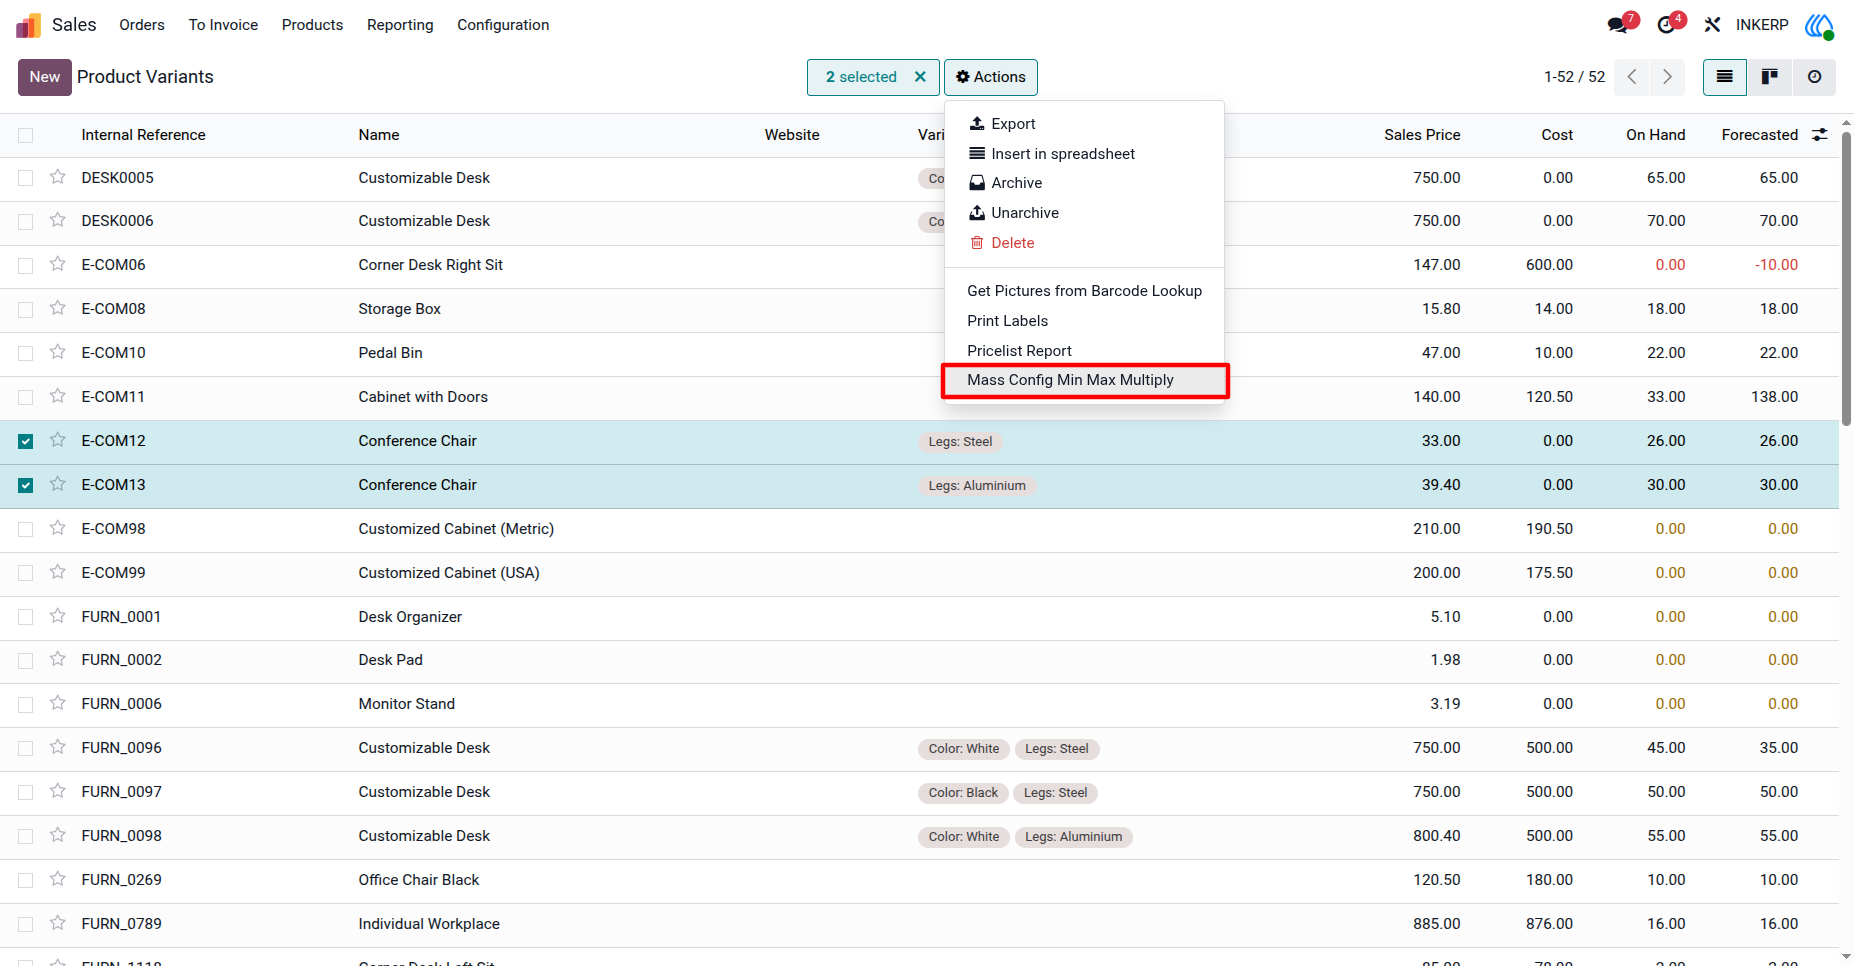Select Insert in spreadsheet action
The image size is (1854, 966).
click(1085, 154)
